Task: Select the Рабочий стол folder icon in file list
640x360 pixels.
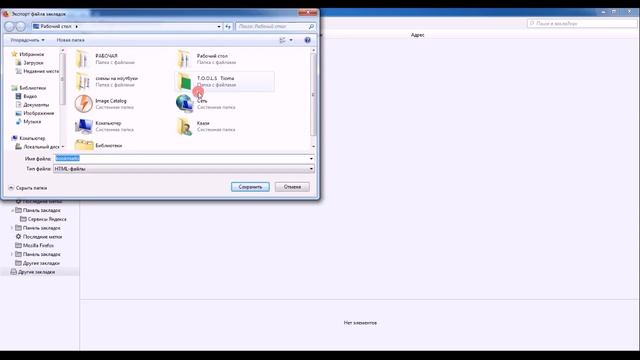Action: pyautogui.click(x=184, y=59)
